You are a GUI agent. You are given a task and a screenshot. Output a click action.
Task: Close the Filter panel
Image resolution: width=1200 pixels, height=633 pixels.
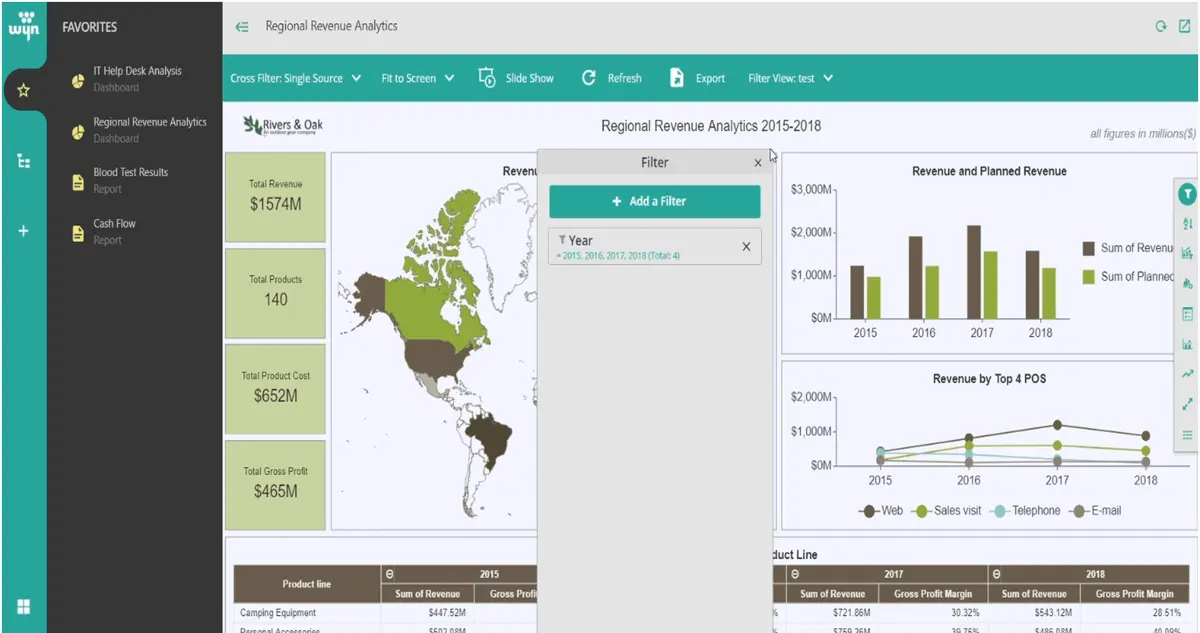click(757, 162)
